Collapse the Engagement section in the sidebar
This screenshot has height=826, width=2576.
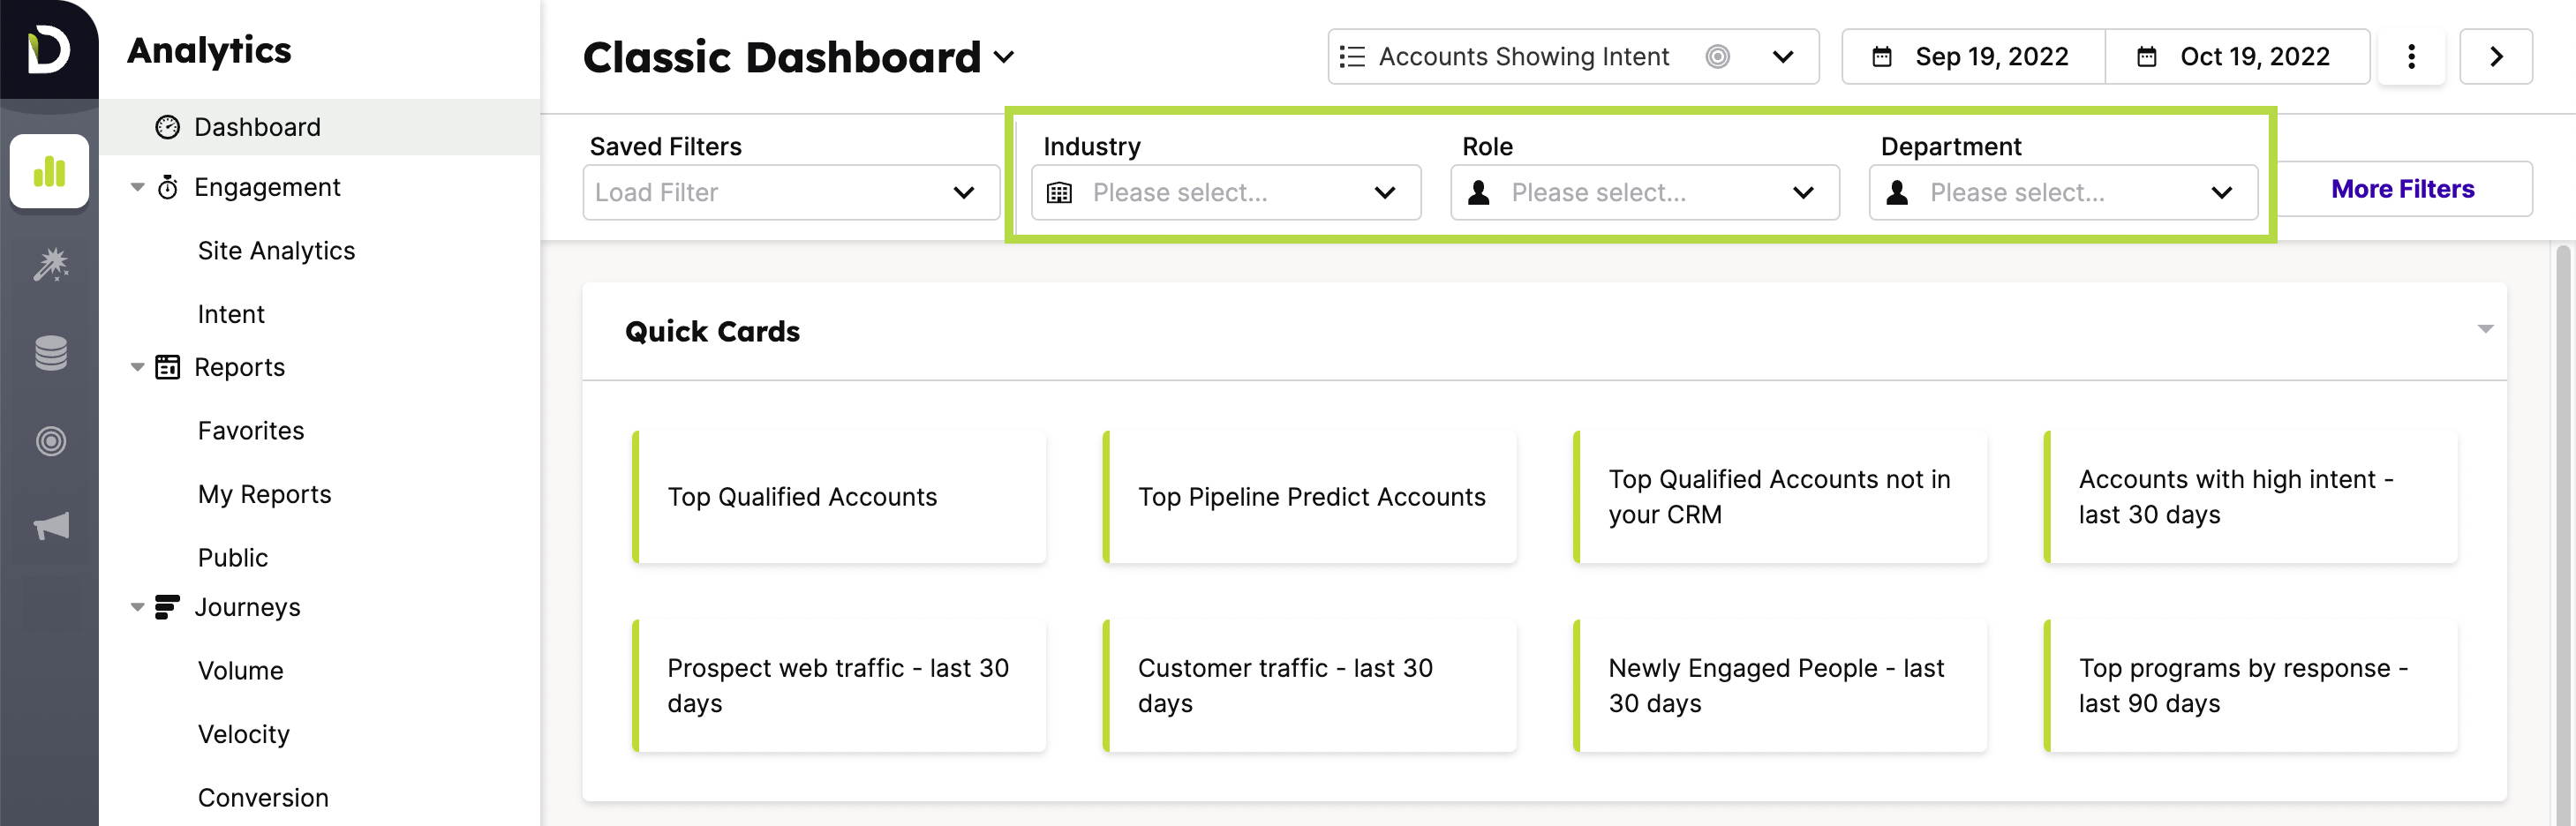point(138,186)
